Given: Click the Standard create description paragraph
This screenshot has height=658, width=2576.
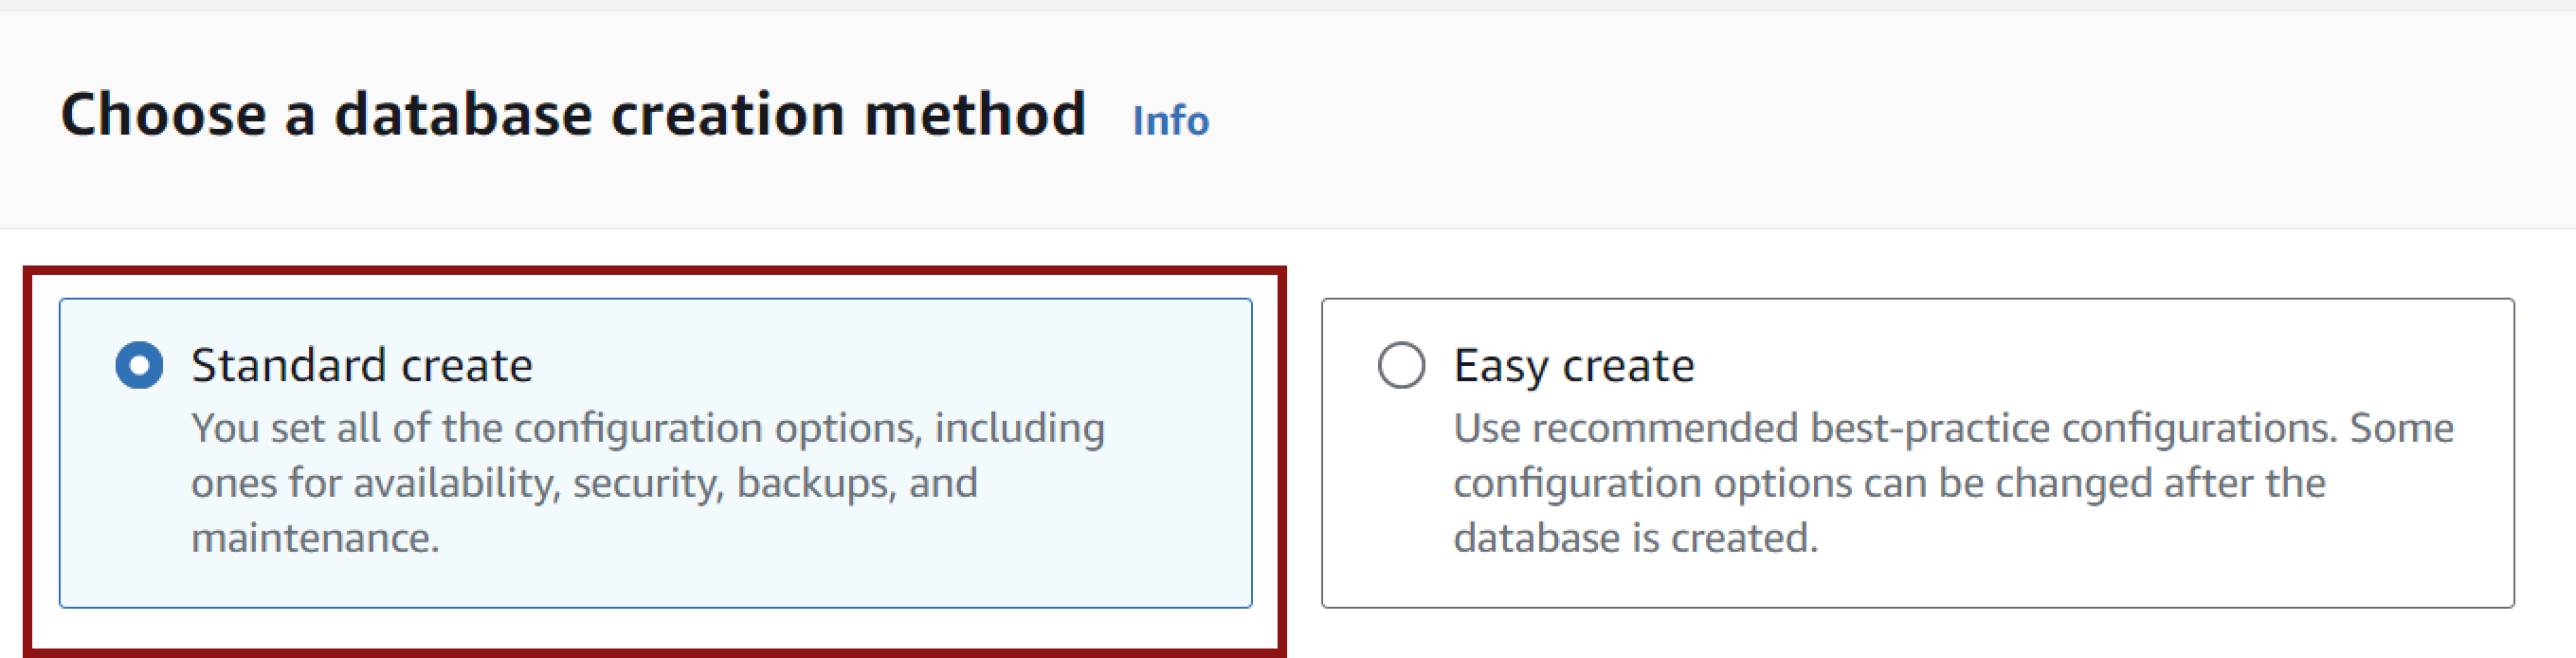Looking at the screenshot, I should pos(648,482).
